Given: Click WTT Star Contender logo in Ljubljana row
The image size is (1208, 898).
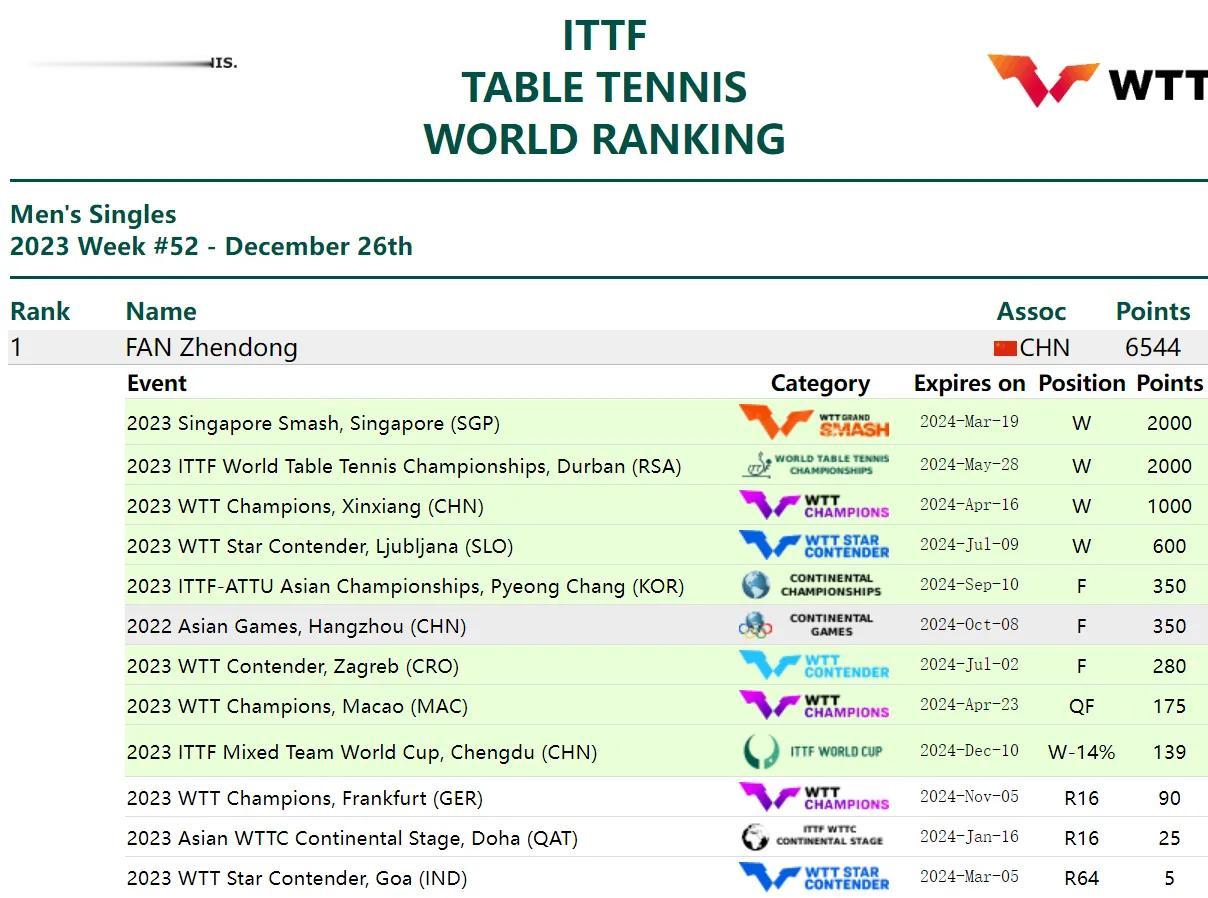Looking at the screenshot, I should (814, 545).
